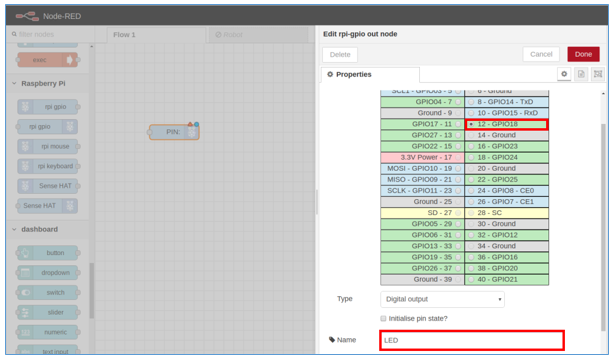
Task: Select GPIO17 - 11 pin radio button
Action: [458, 124]
